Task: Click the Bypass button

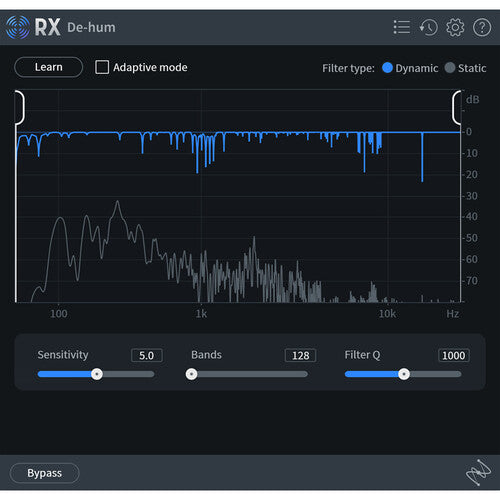Action: pyautogui.click(x=45, y=473)
